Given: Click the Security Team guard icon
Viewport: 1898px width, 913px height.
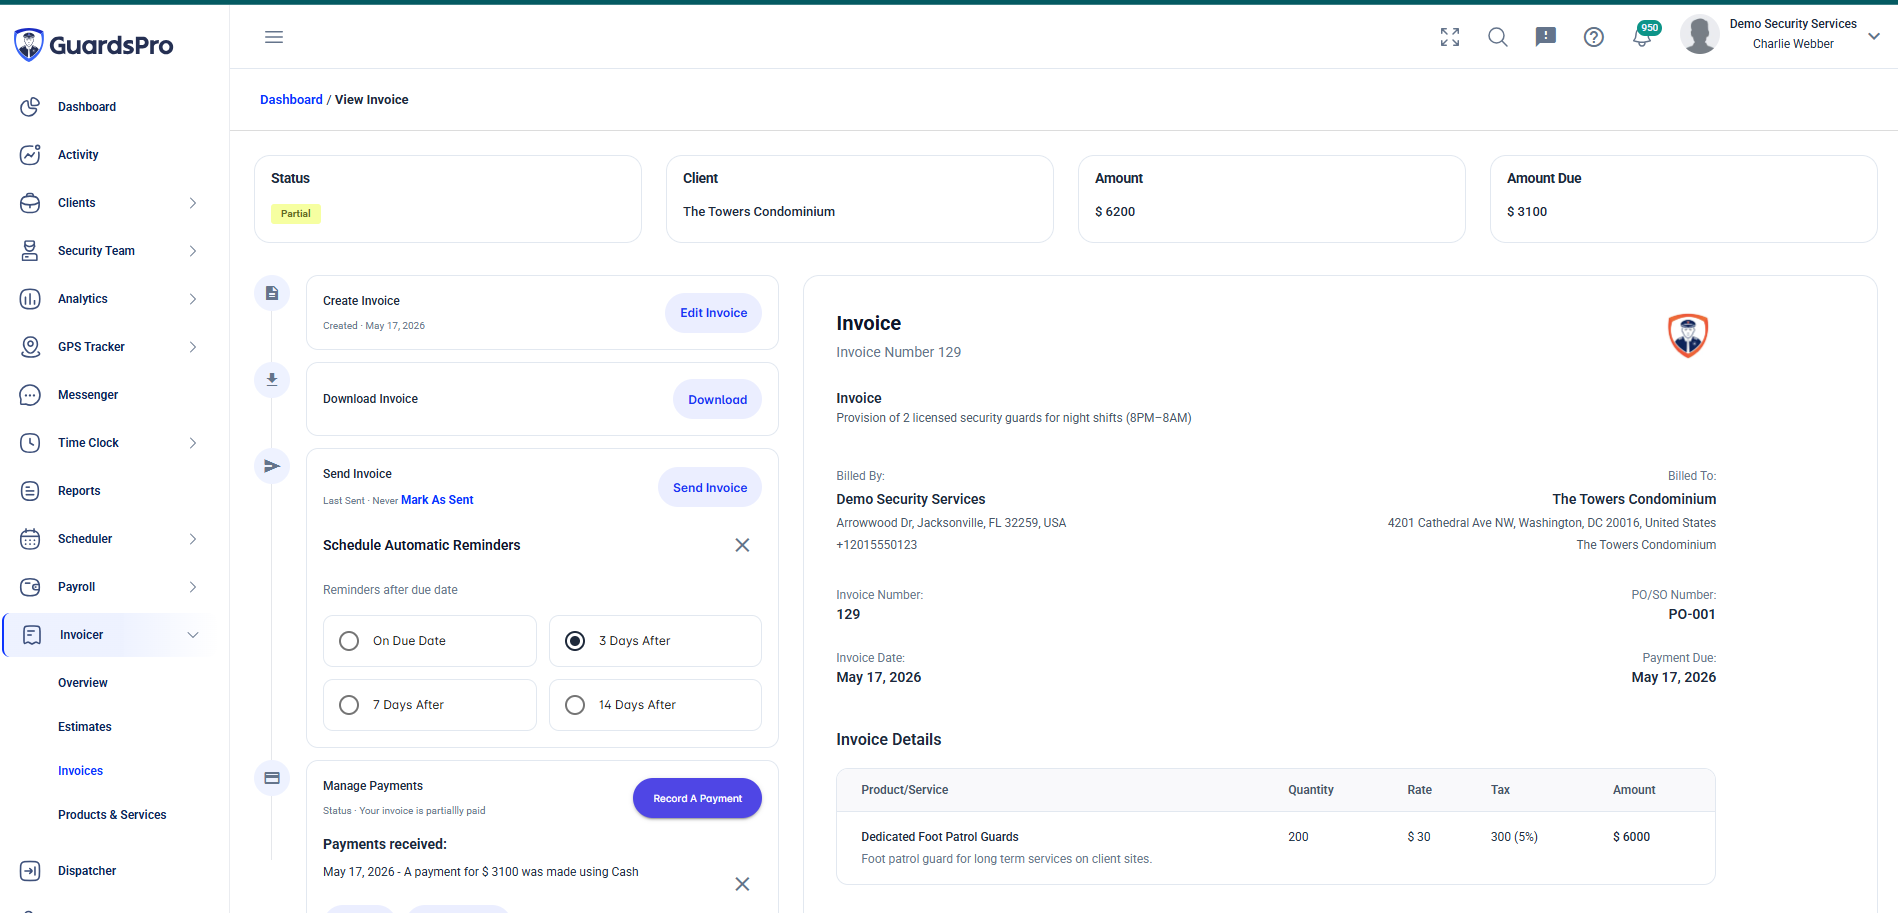Looking at the screenshot, I should click(x=30, y=251).
